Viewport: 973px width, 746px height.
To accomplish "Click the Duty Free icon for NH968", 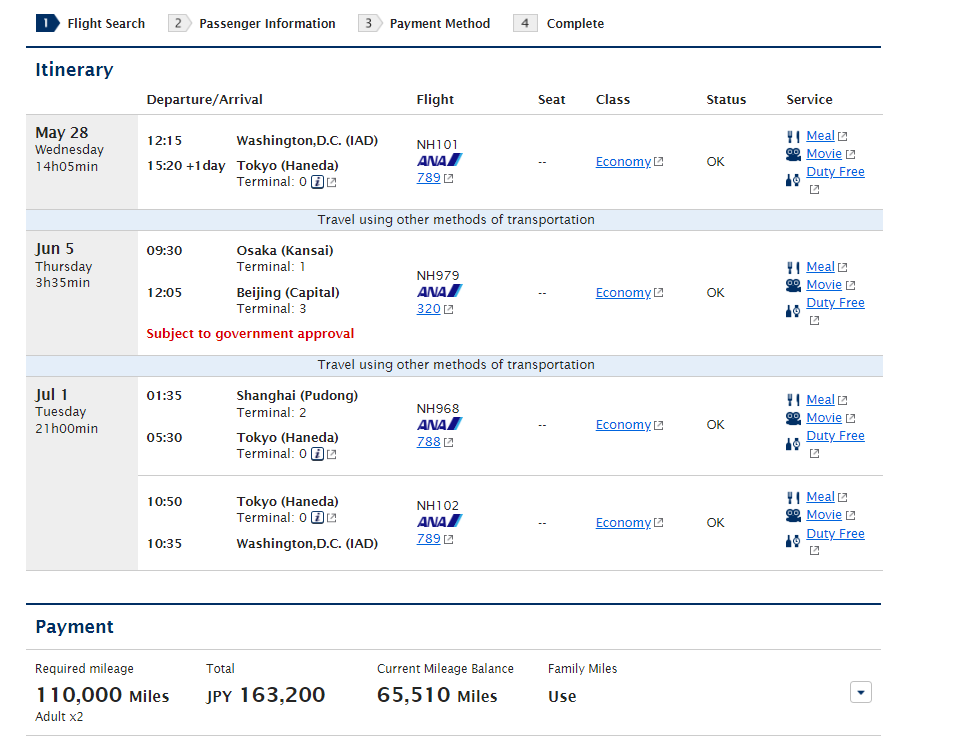I will (793, 443).
